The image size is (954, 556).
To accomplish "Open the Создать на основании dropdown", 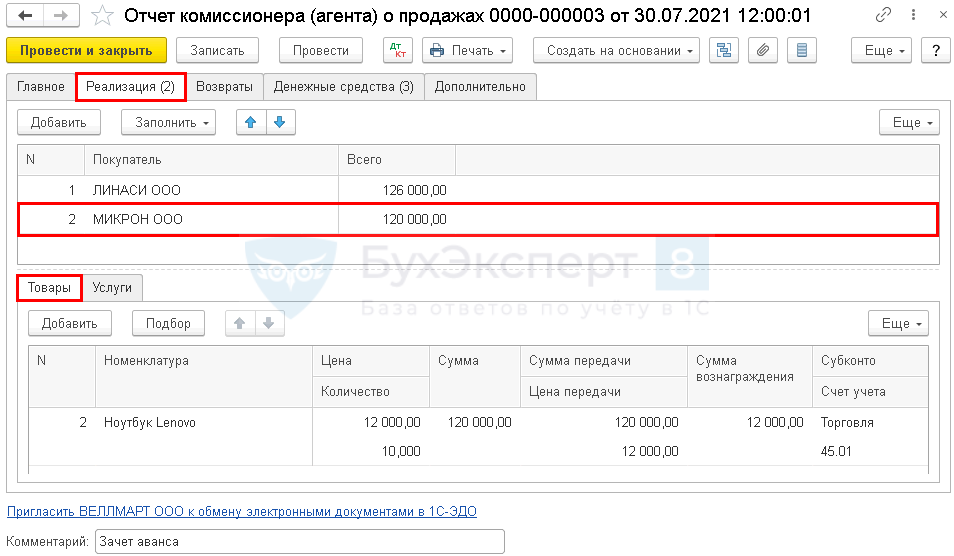I will click(x=615, y=51).
